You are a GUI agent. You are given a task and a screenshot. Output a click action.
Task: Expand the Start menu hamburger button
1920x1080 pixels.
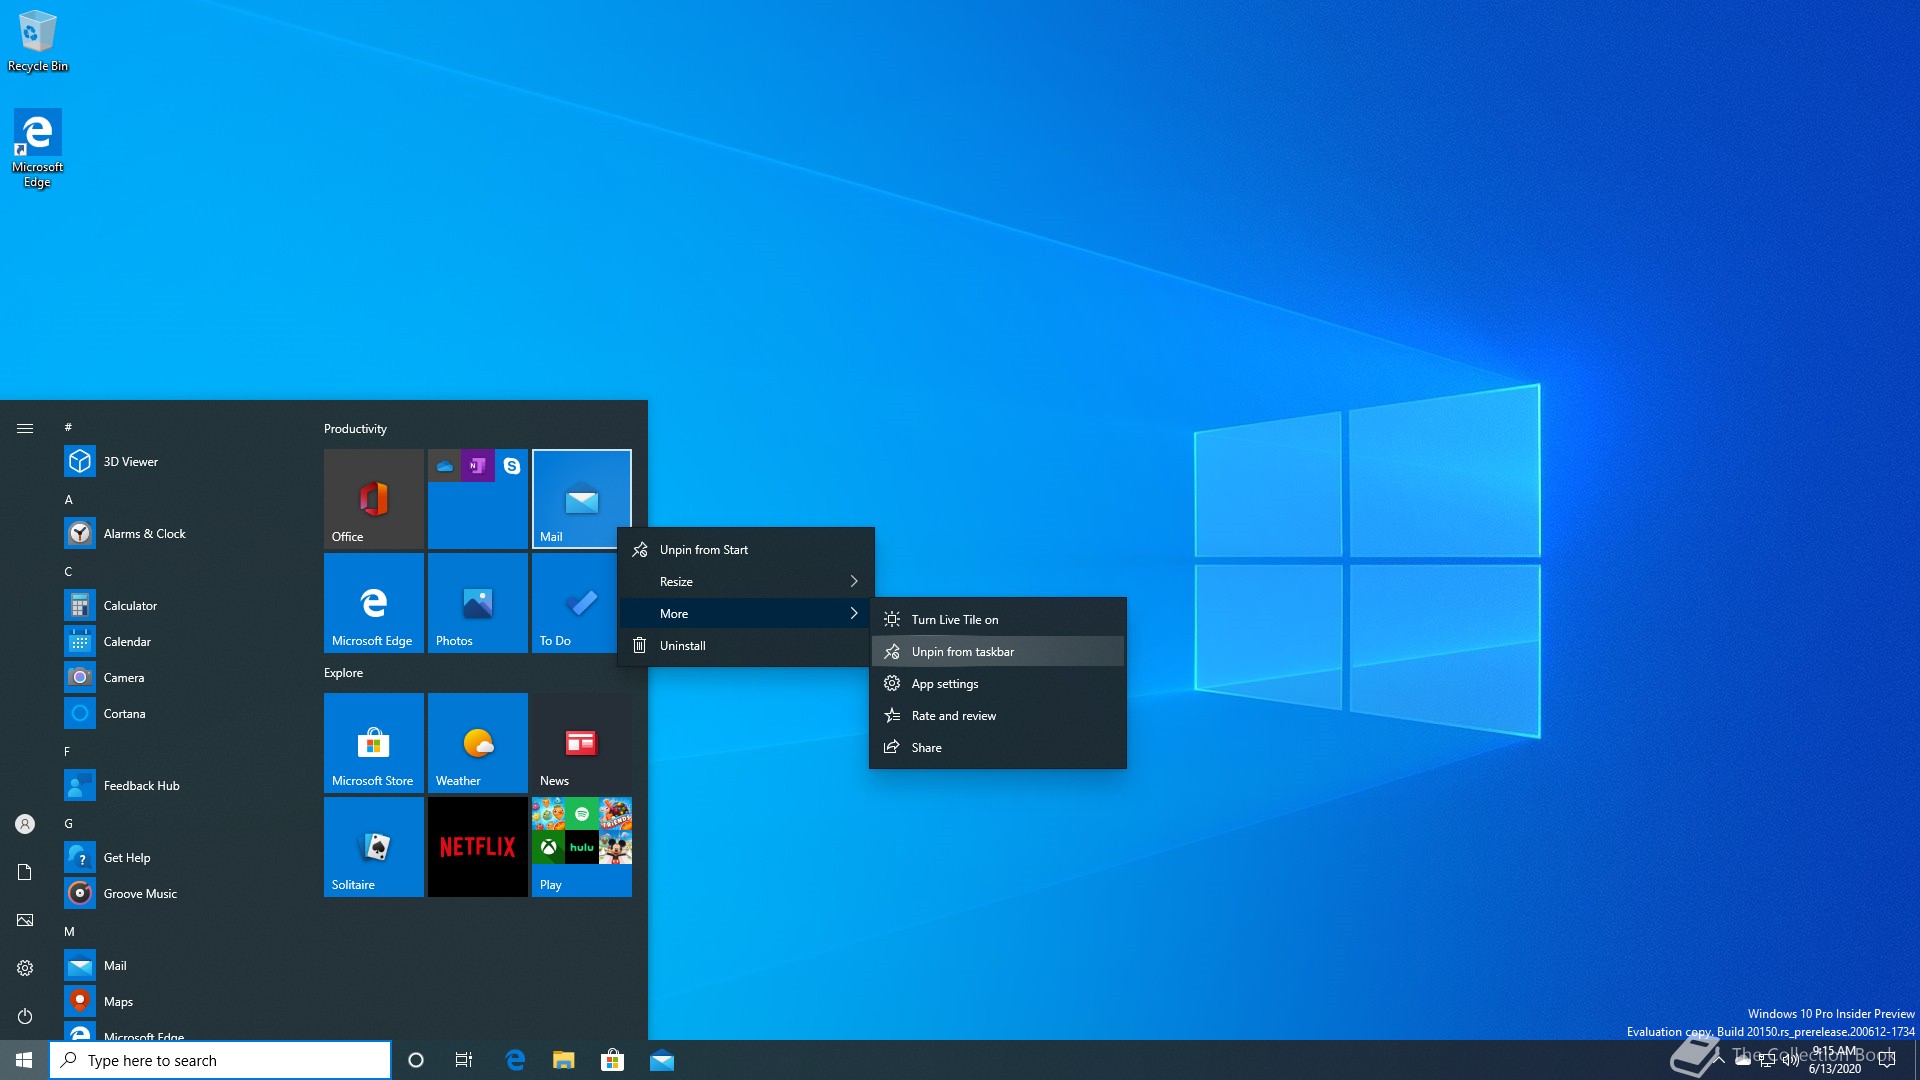click(x=25, y=428)
